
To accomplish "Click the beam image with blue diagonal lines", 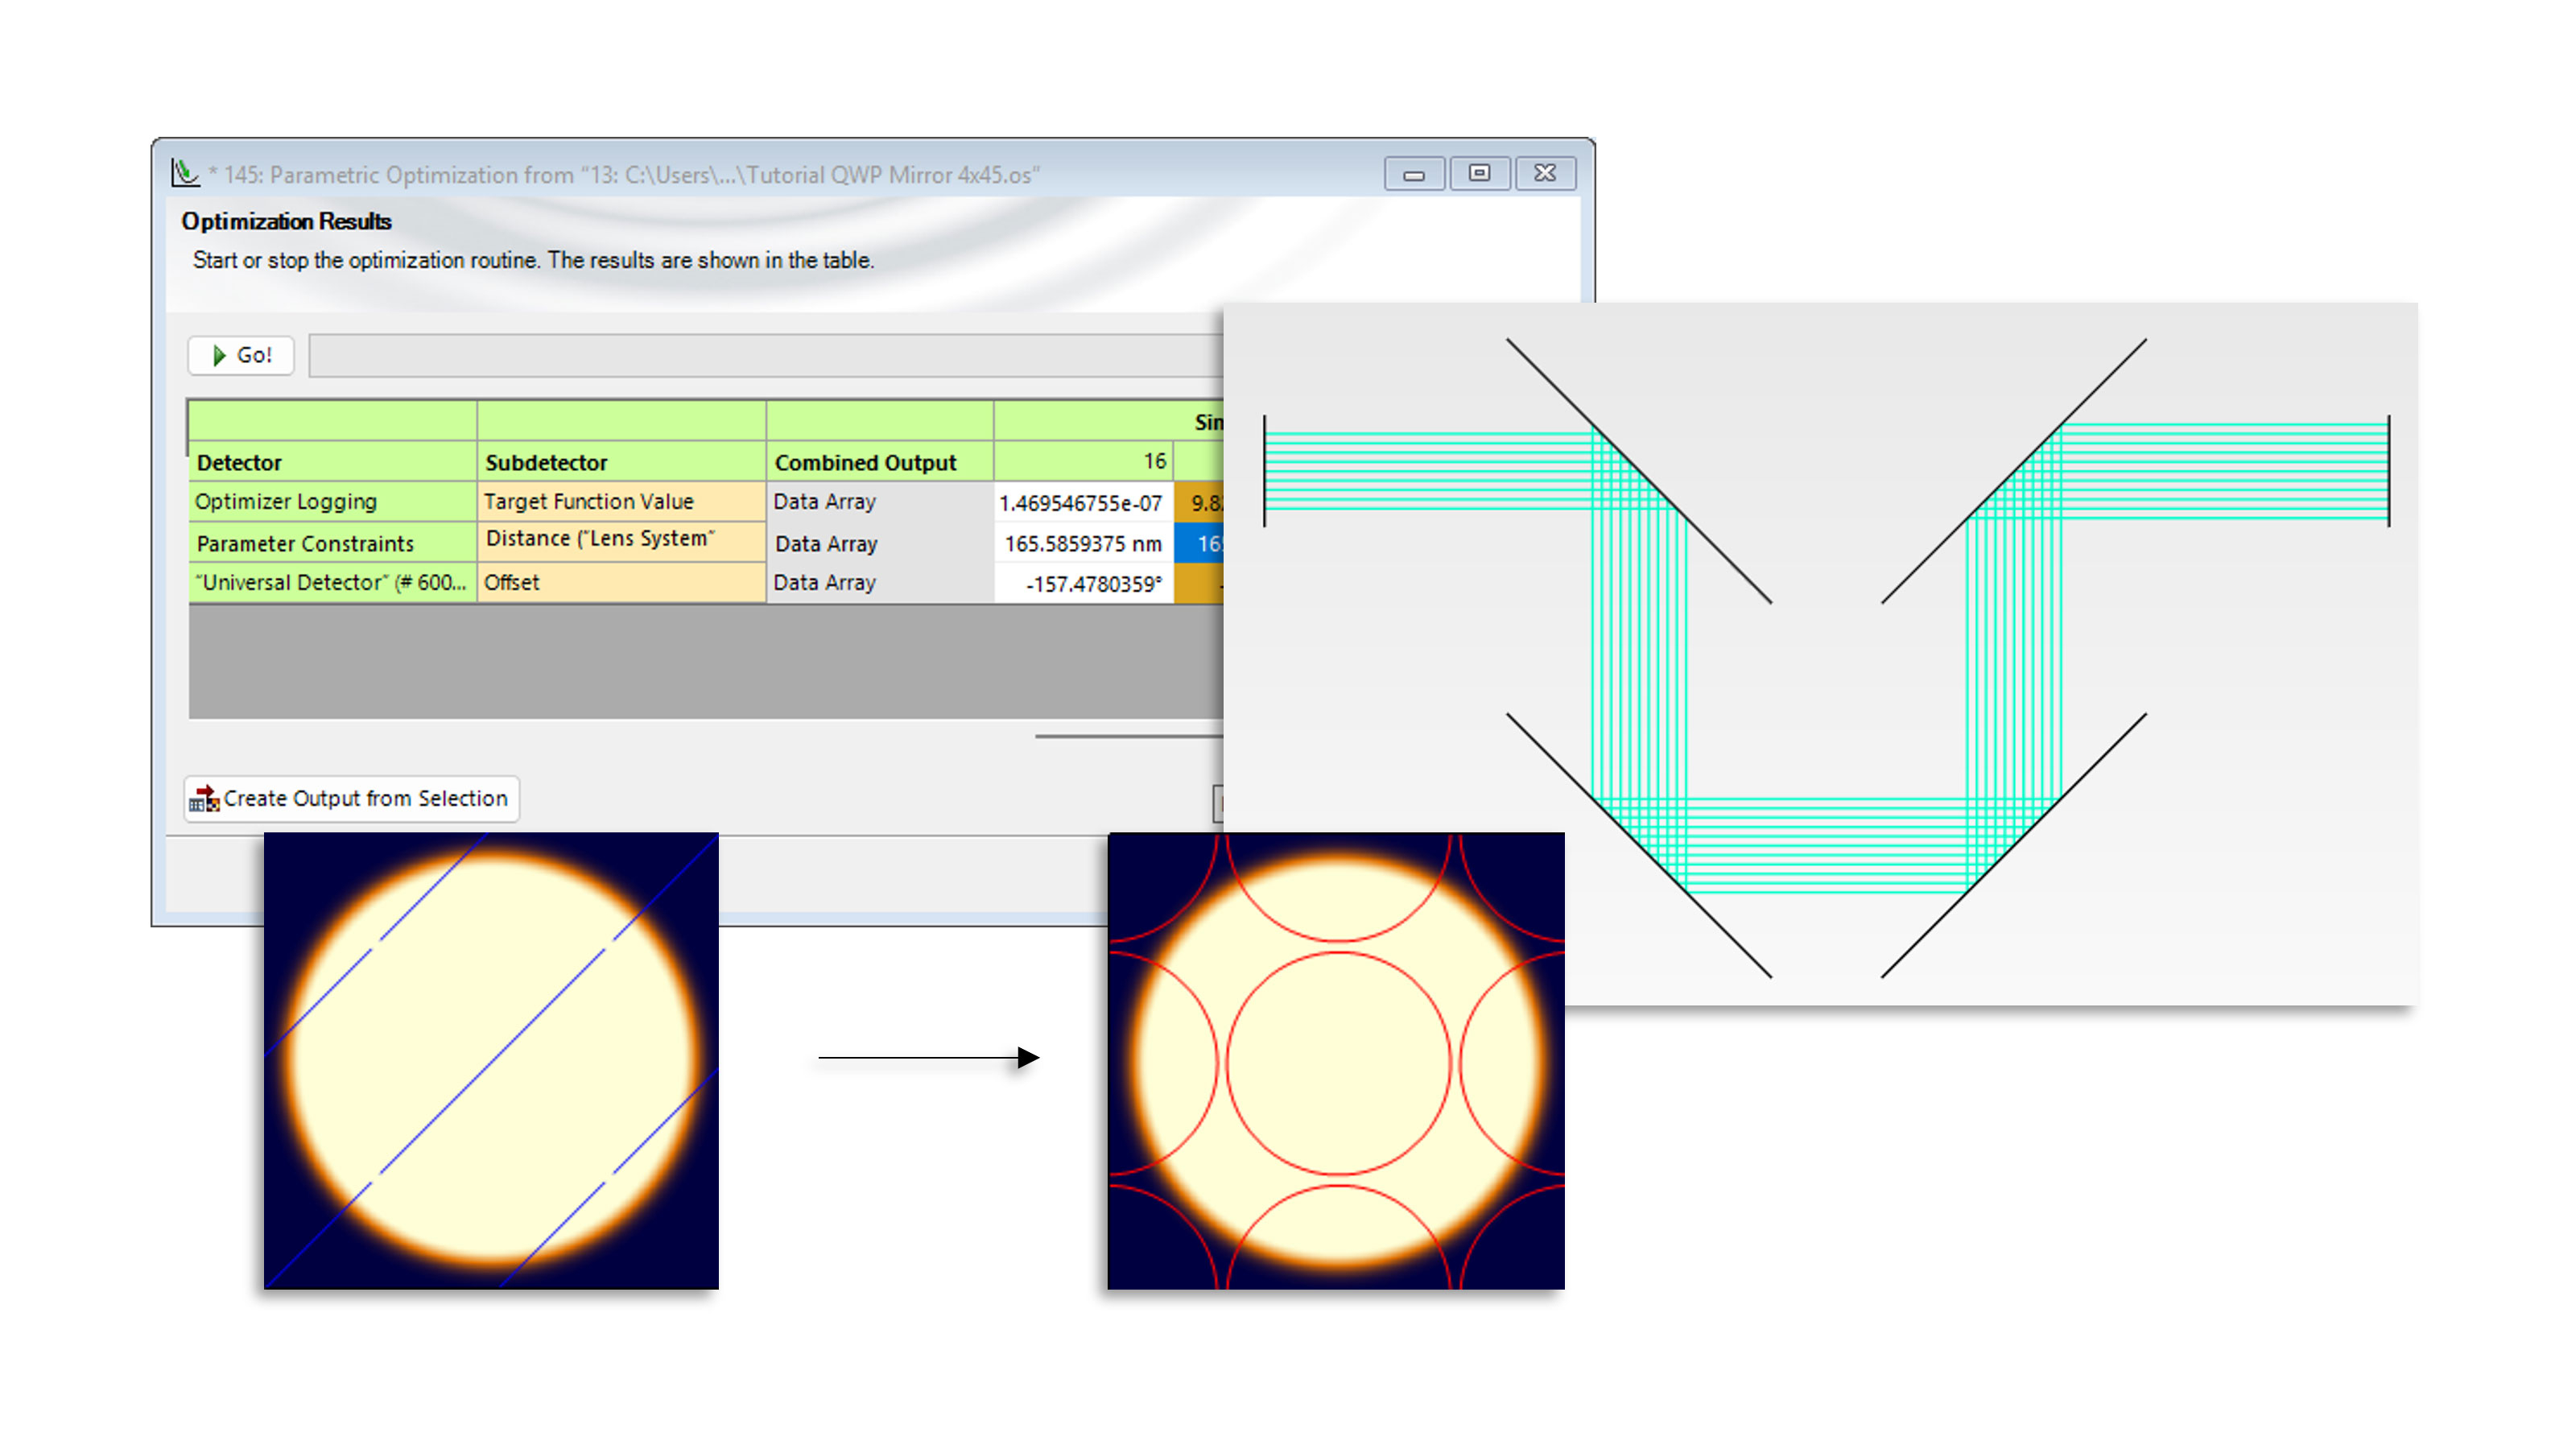I will click(x=491, y=1061).
